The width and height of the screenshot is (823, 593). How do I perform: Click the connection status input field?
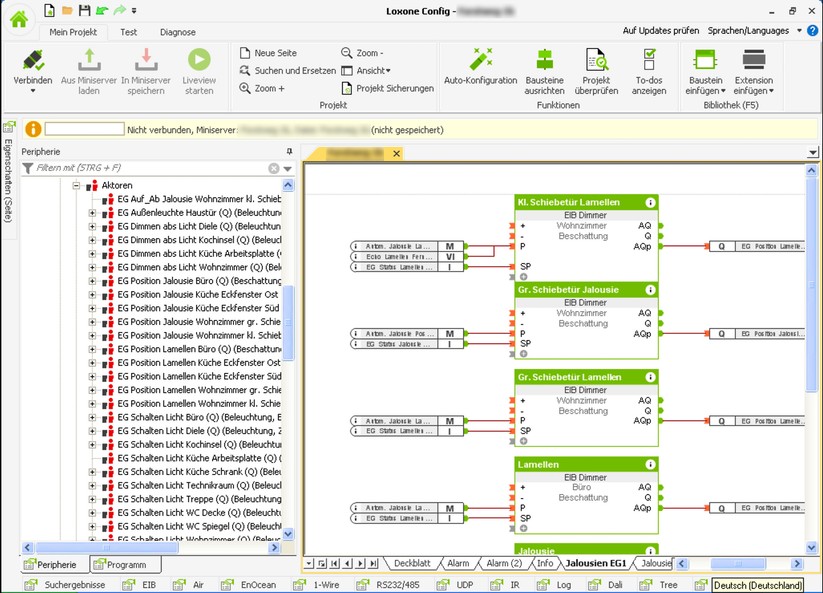click(85, 129)
